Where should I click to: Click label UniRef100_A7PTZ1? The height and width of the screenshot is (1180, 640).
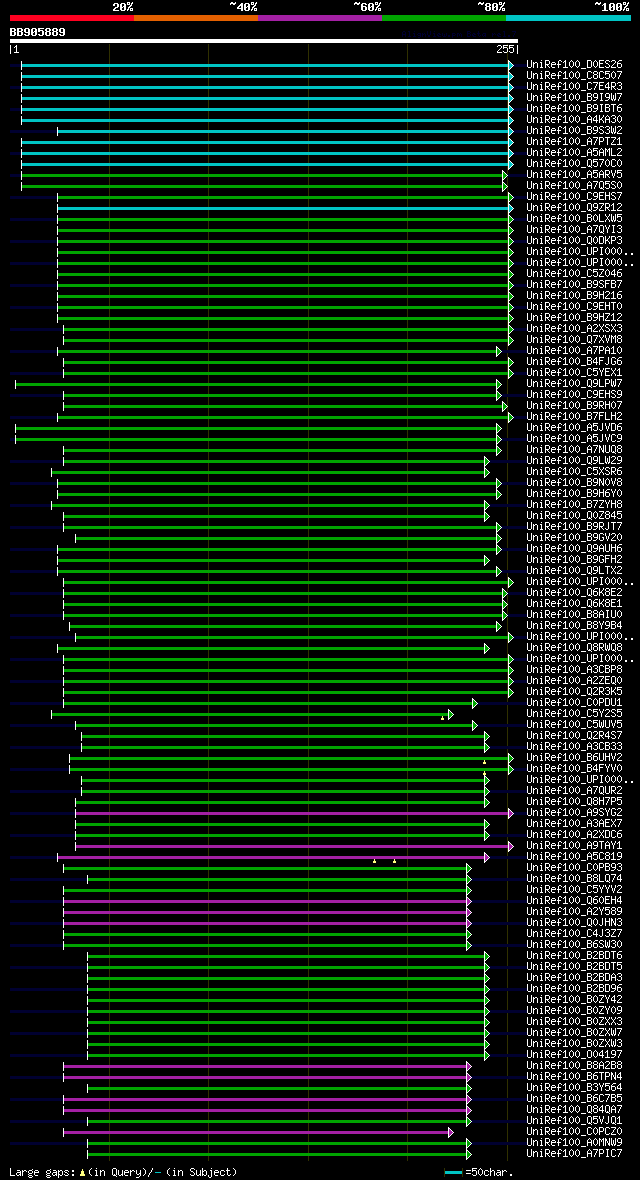pos(574,141)
